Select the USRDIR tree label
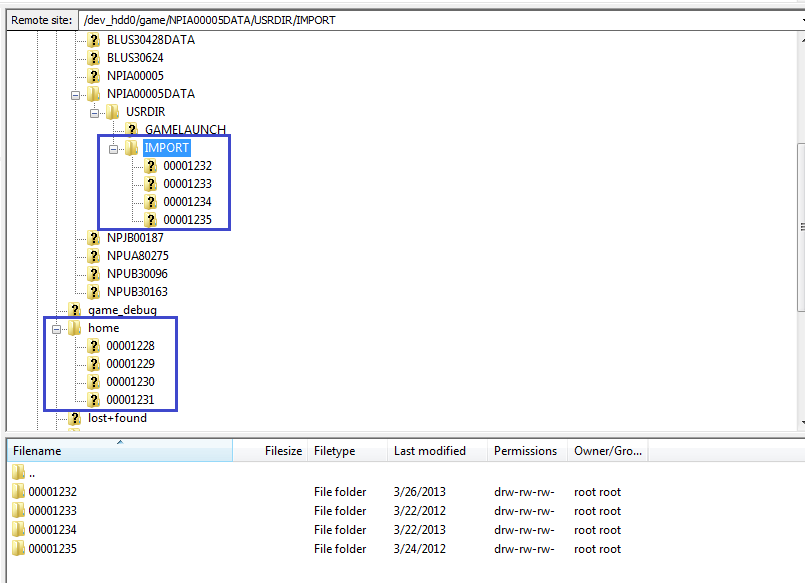 146,112
